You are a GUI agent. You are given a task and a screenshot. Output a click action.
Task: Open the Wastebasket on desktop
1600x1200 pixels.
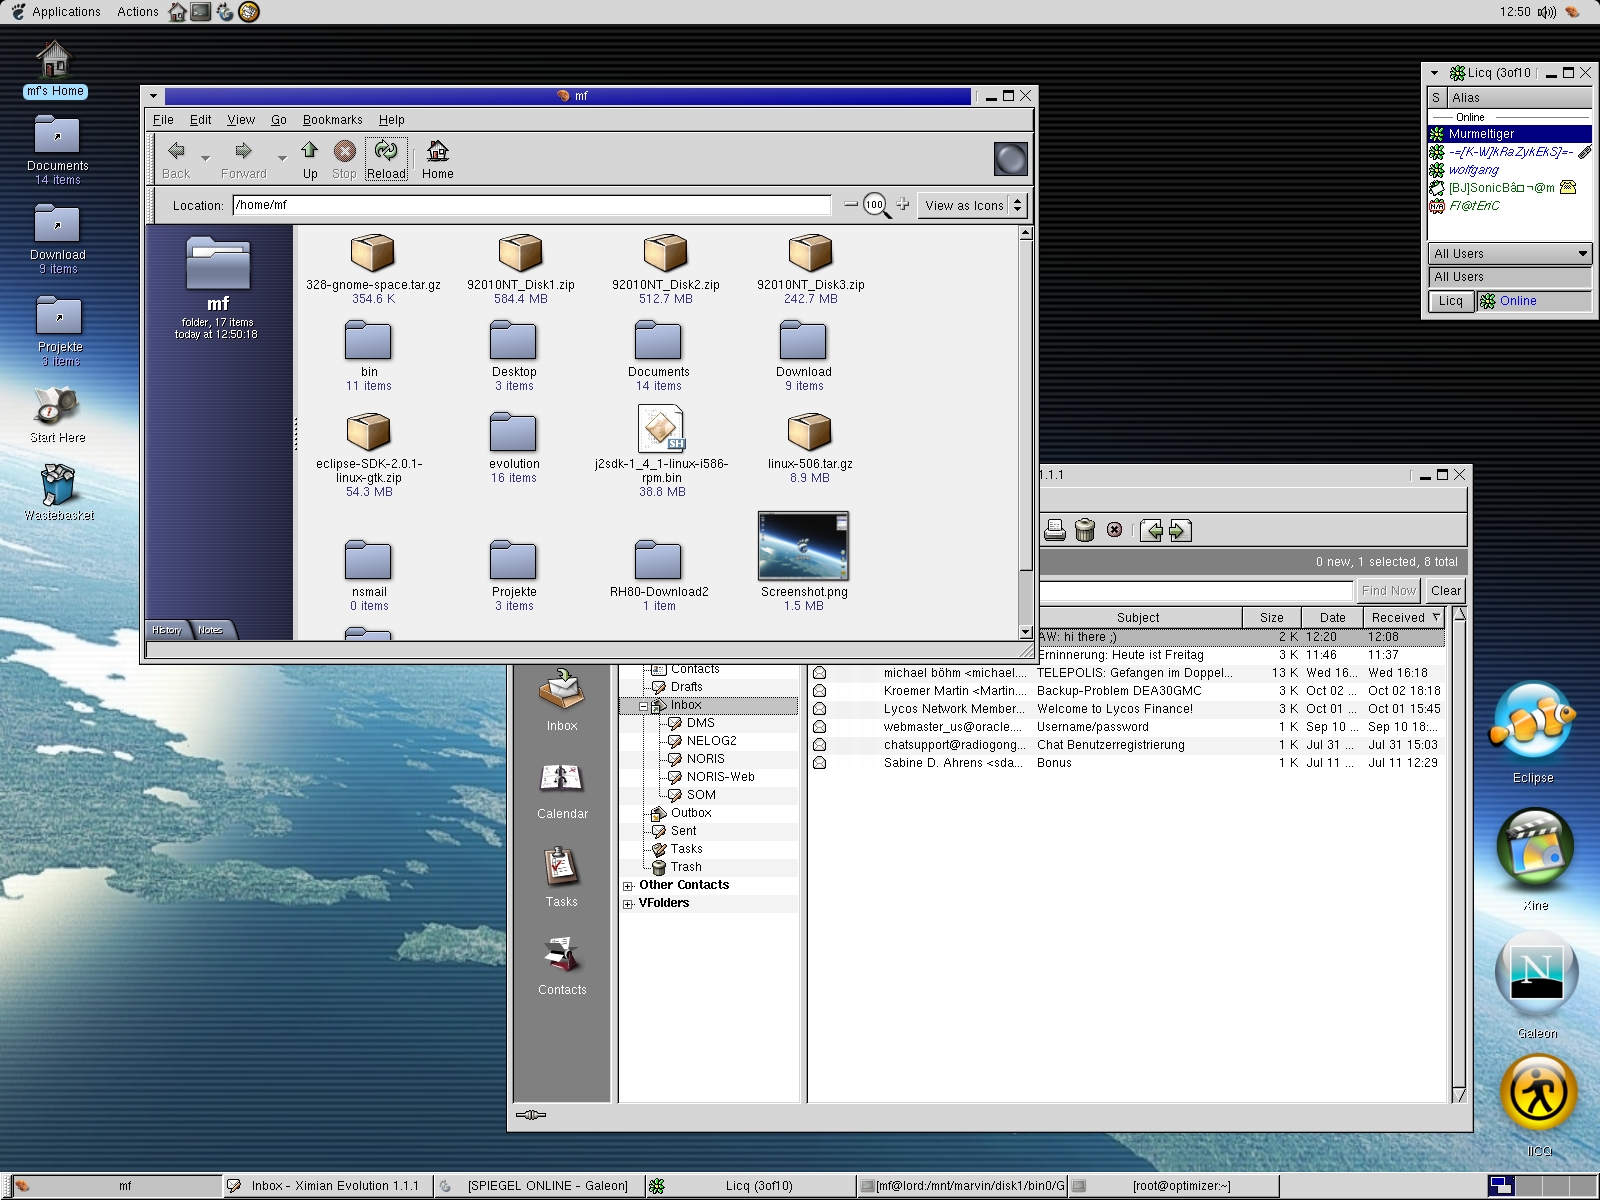58,484
